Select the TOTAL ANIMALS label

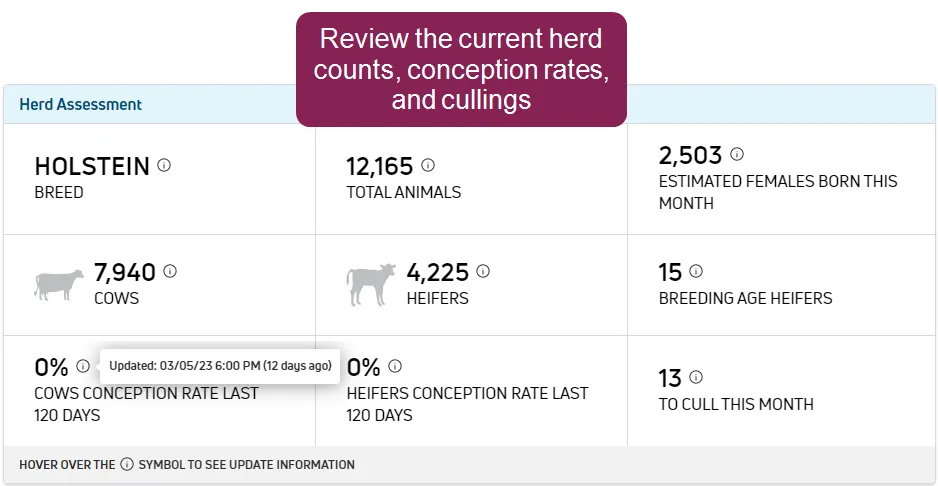[x=404, y=192]
